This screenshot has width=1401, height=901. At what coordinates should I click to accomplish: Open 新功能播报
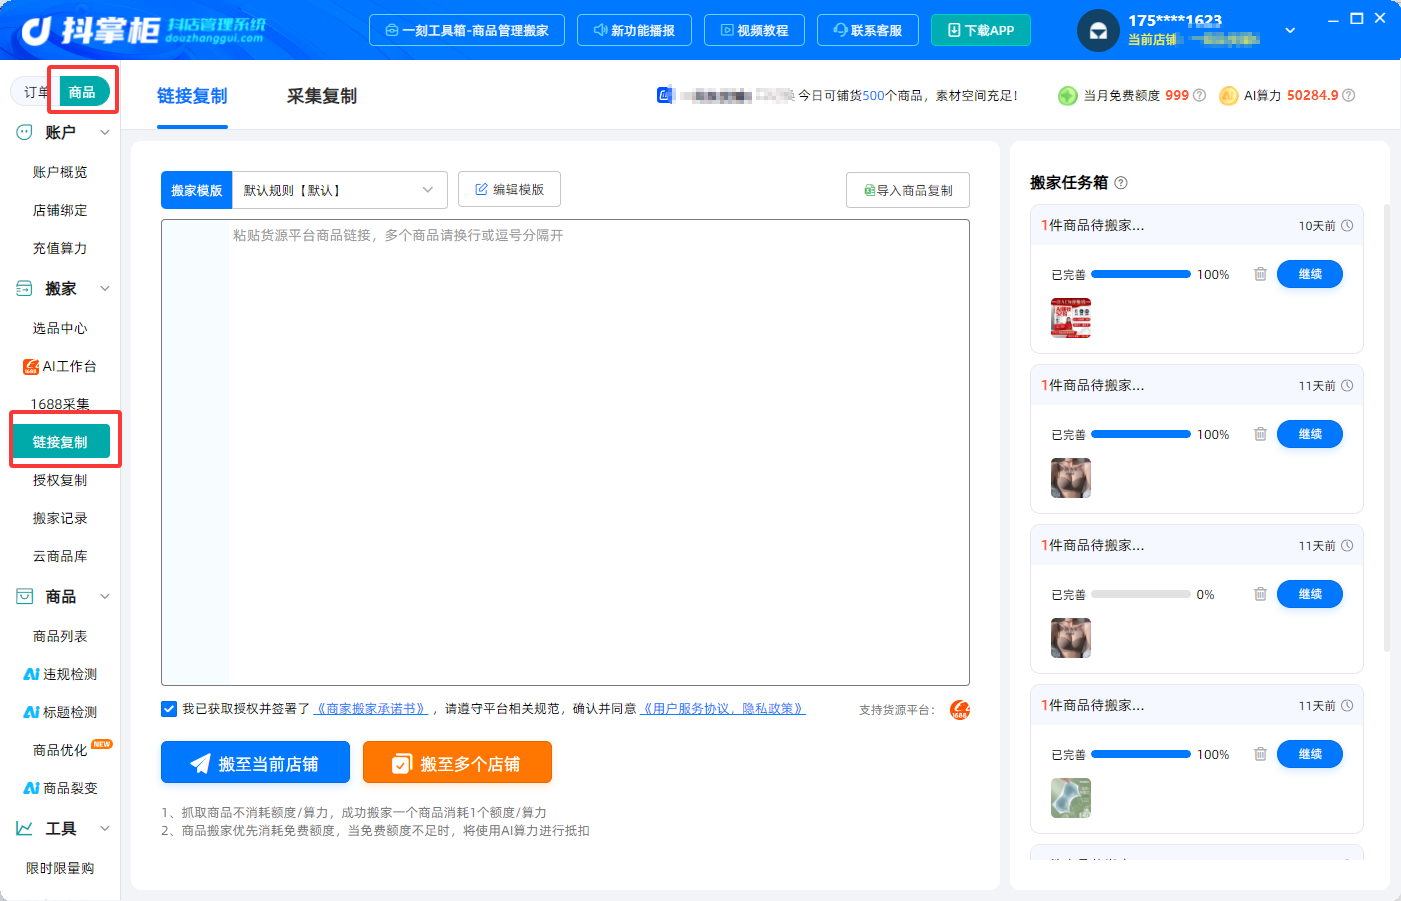(x=634, y=30)
